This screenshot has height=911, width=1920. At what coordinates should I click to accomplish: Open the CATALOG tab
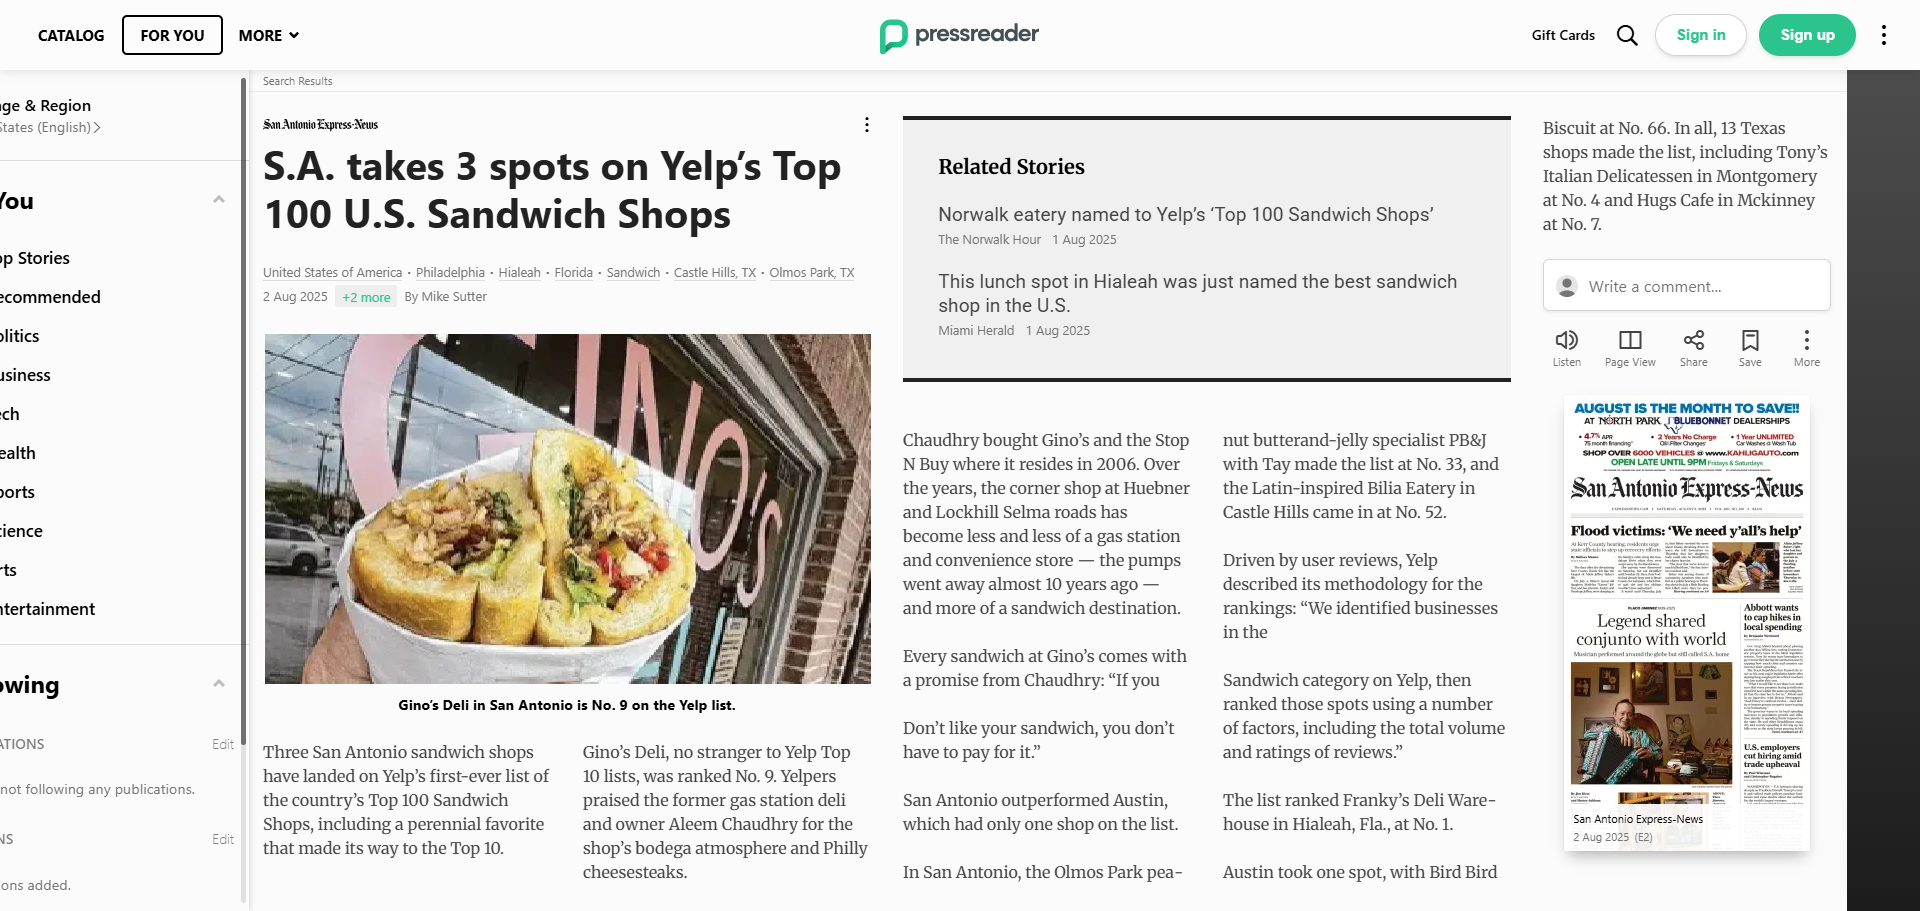pos(71,36)
